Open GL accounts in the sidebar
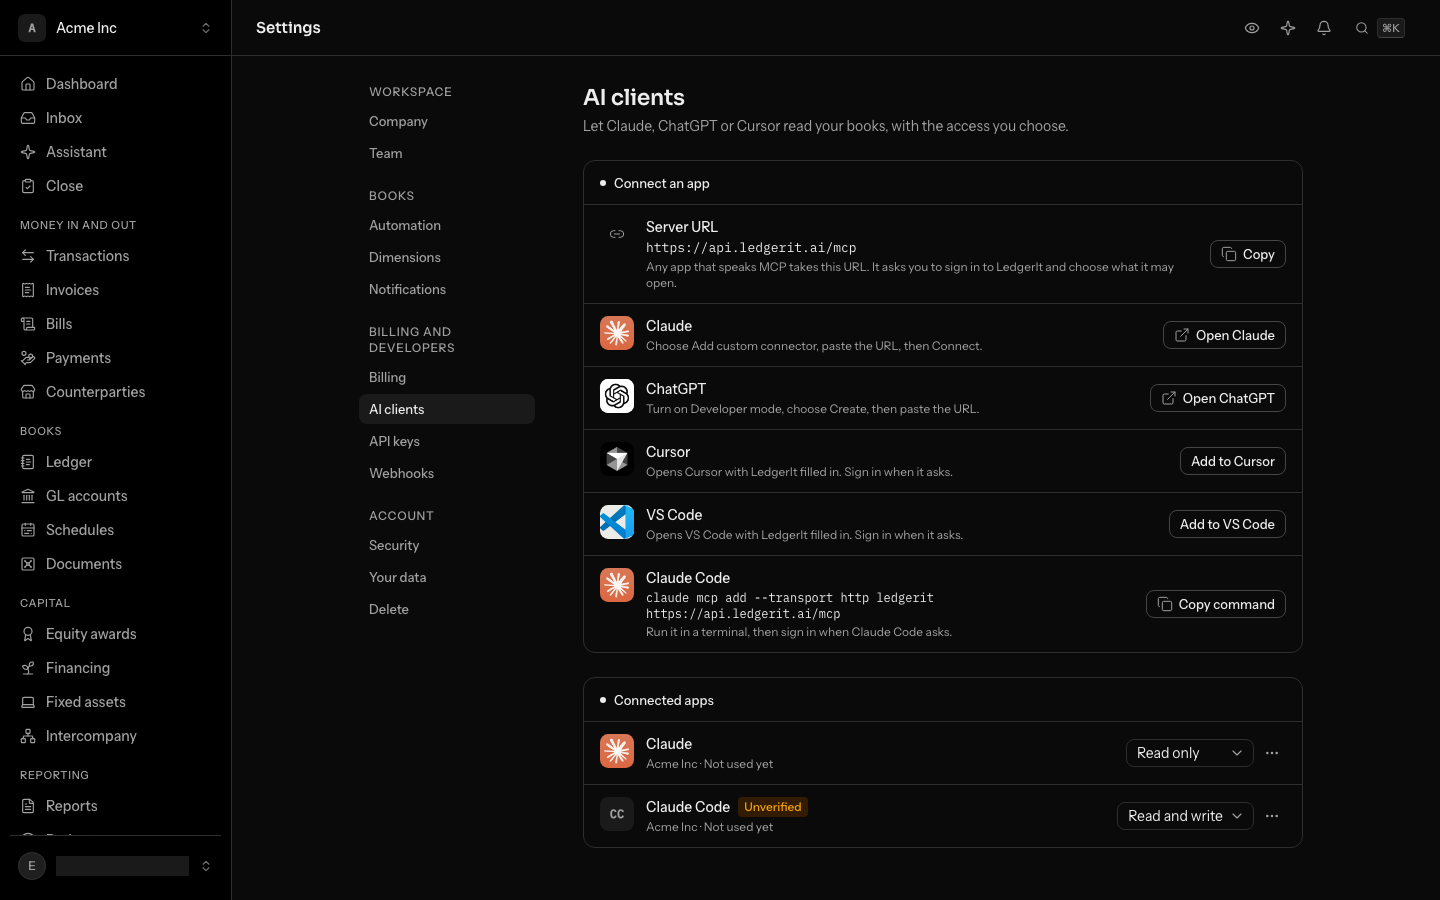1440x900 pixels. [x=115, y=496]
